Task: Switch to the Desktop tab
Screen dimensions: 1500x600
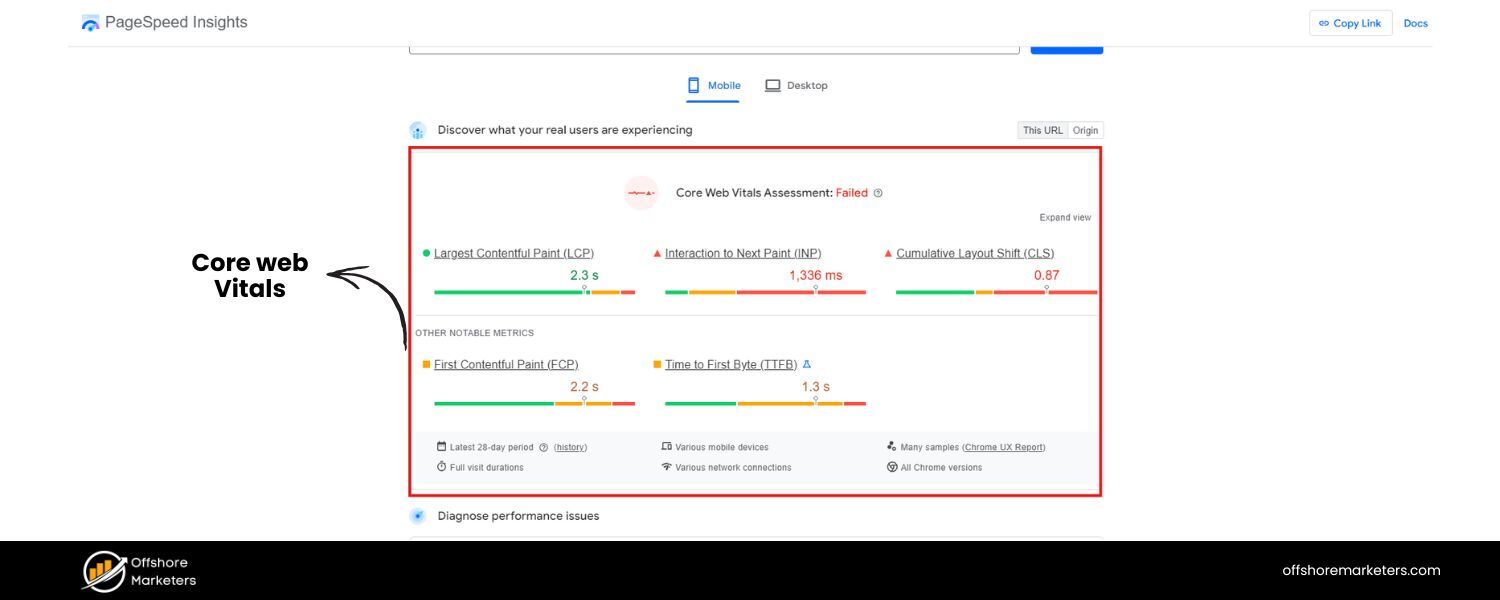Action: point(797,85)
